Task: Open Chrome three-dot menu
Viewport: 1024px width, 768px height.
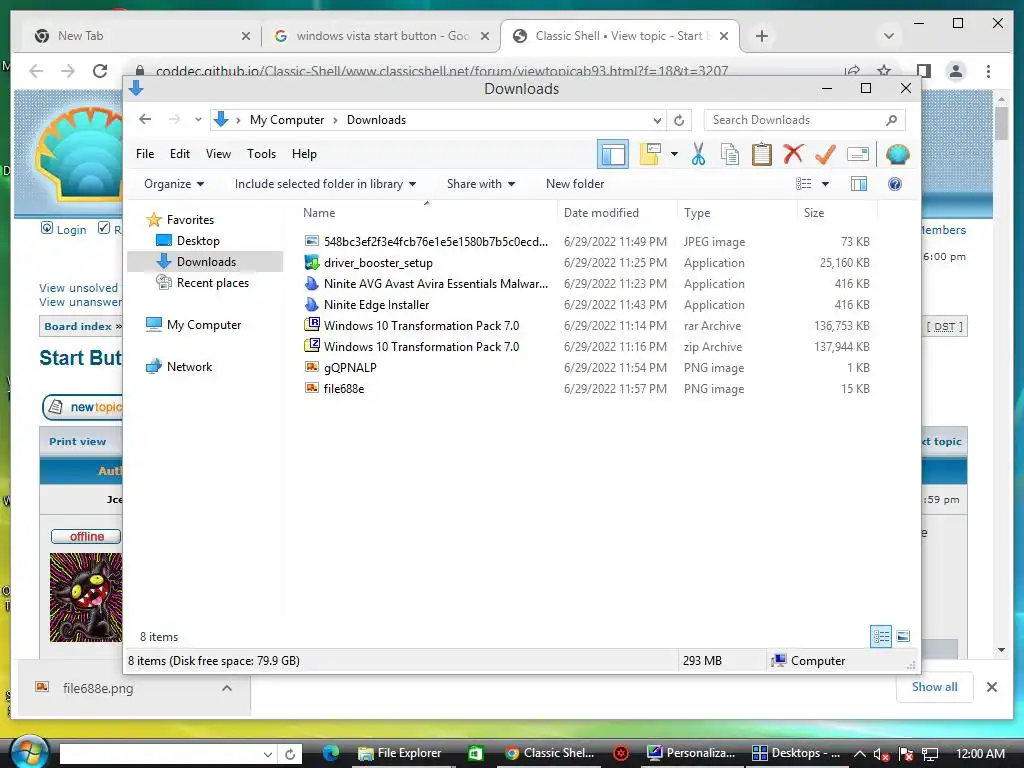Action: (988, 71)
